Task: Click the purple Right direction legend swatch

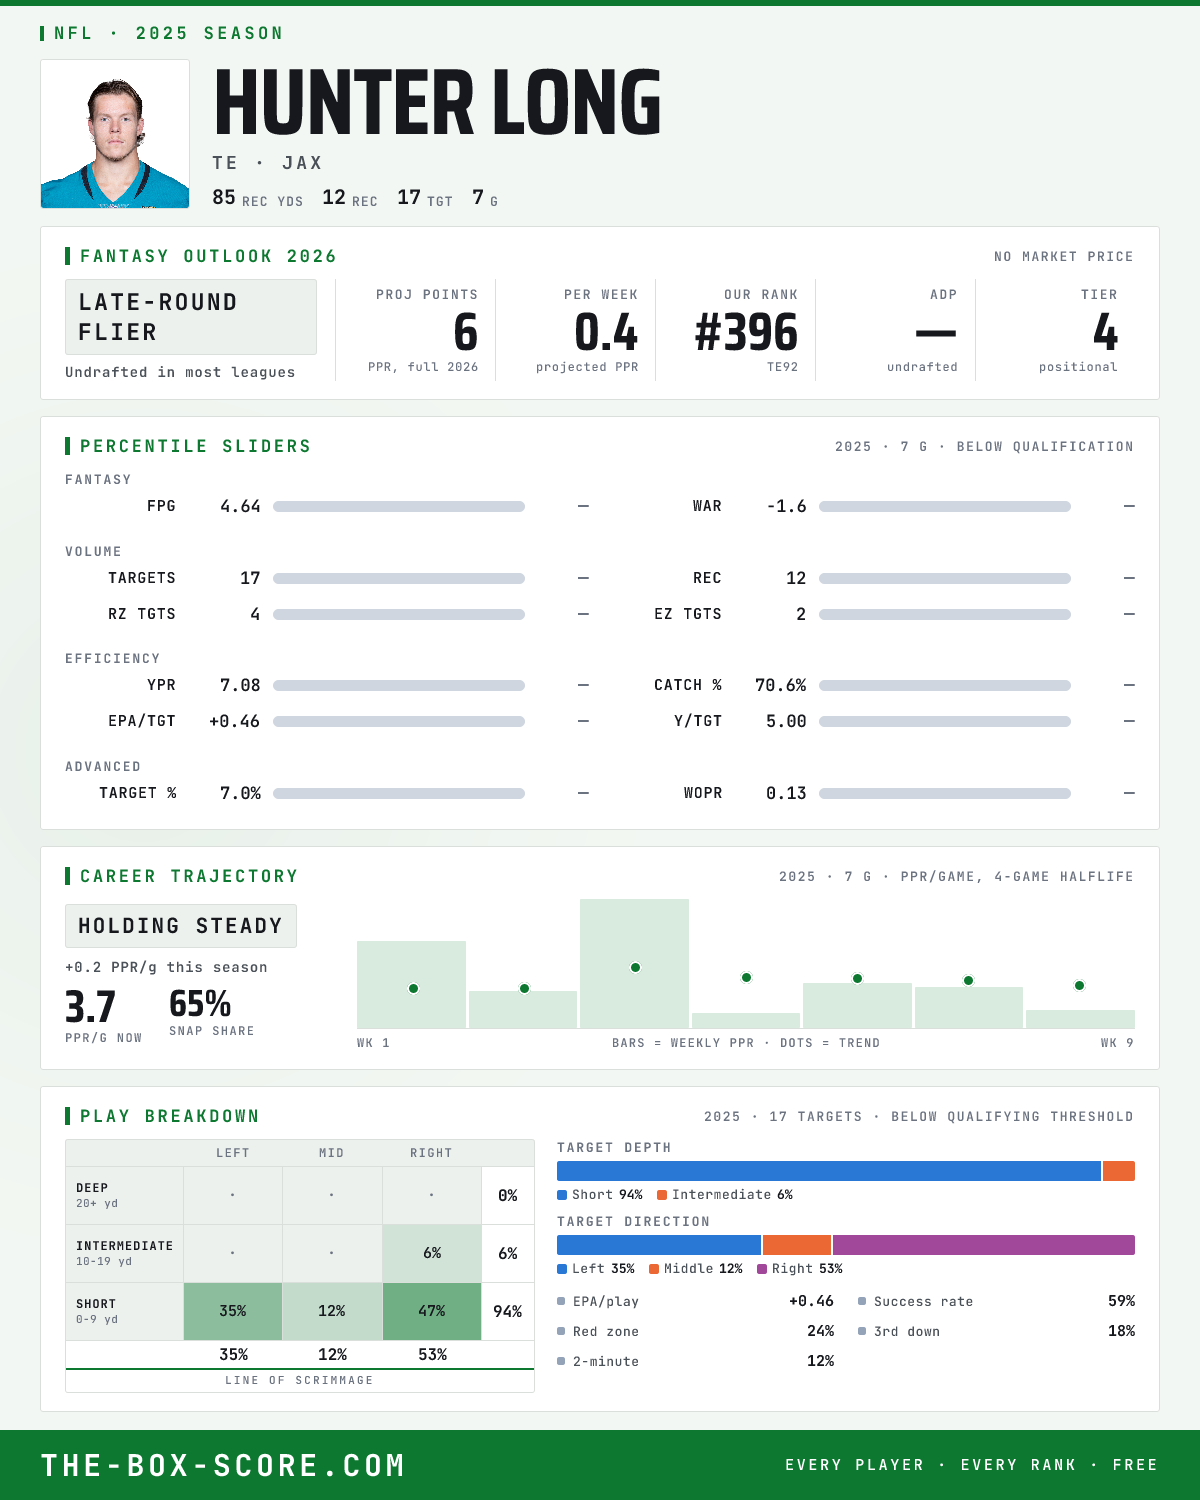Action: pos(762,1269)
